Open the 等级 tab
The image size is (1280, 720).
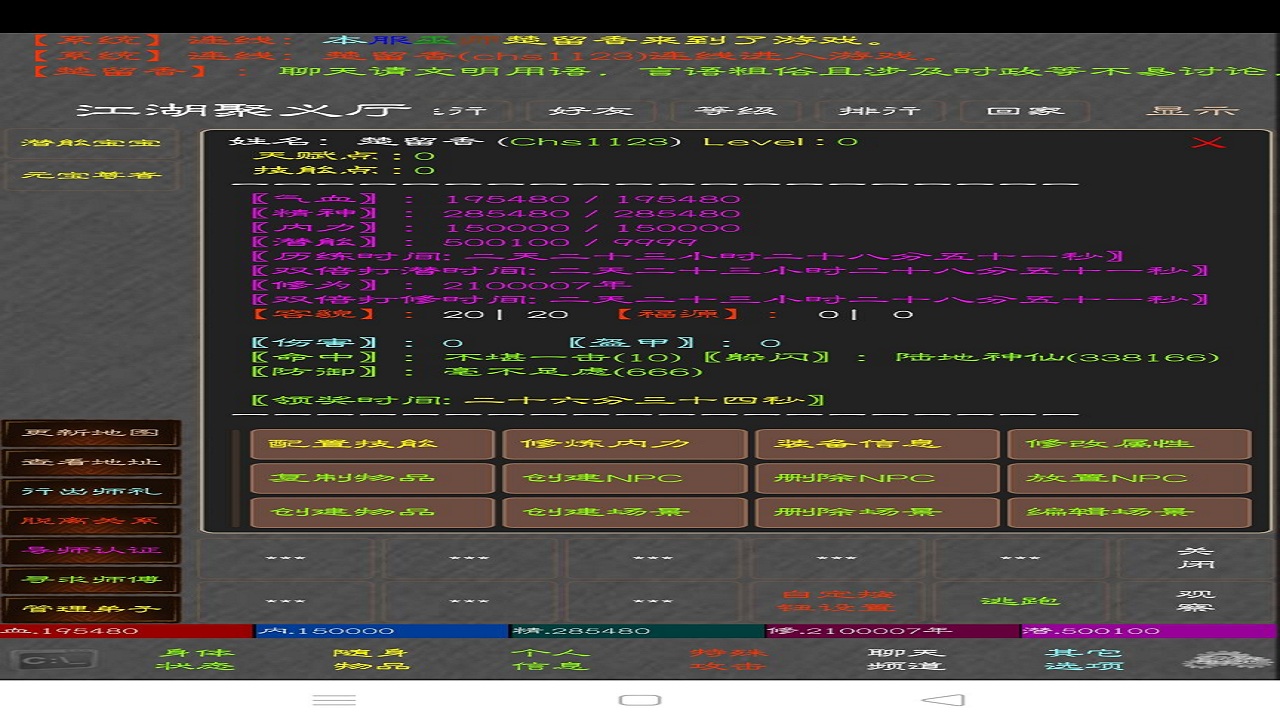[737, 111]
